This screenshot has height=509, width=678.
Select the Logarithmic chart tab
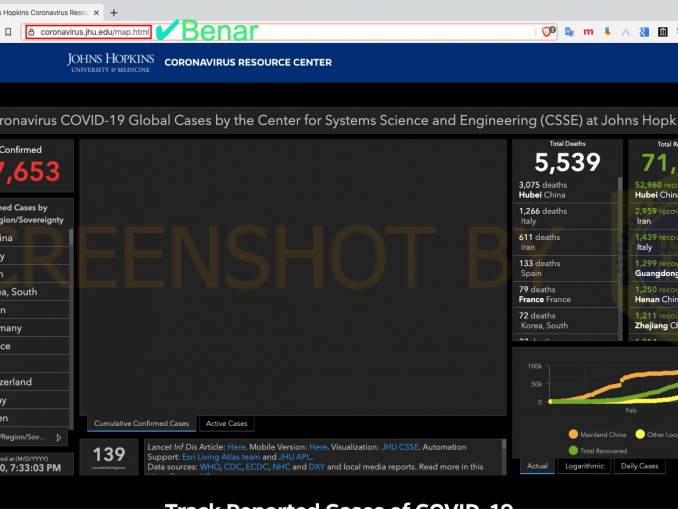pos(584,466)
